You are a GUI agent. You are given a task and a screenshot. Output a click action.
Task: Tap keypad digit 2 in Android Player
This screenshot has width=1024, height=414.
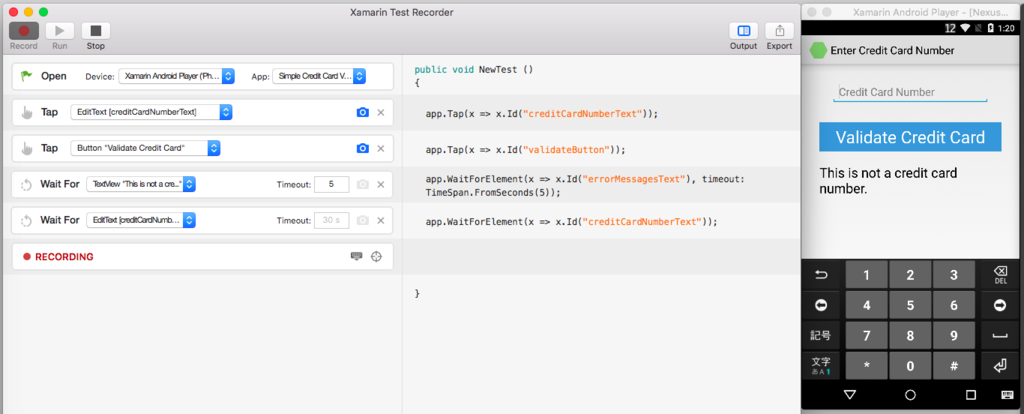coord(910,275)
